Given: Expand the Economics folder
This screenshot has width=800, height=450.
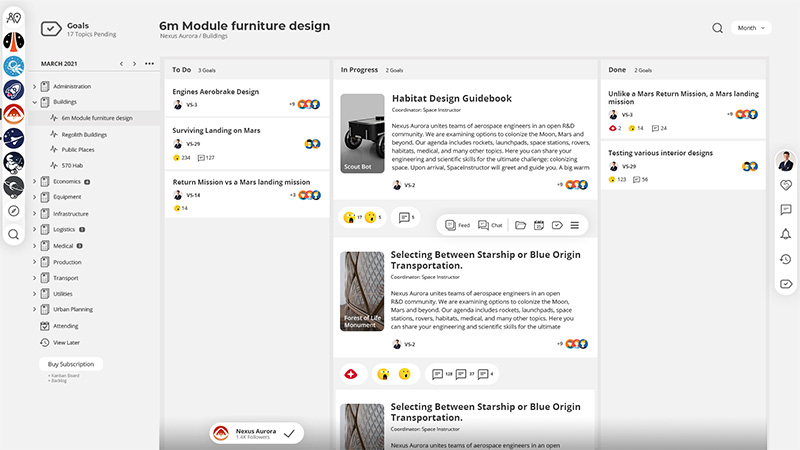Looking at the screenshot, I should pos(35,182).
